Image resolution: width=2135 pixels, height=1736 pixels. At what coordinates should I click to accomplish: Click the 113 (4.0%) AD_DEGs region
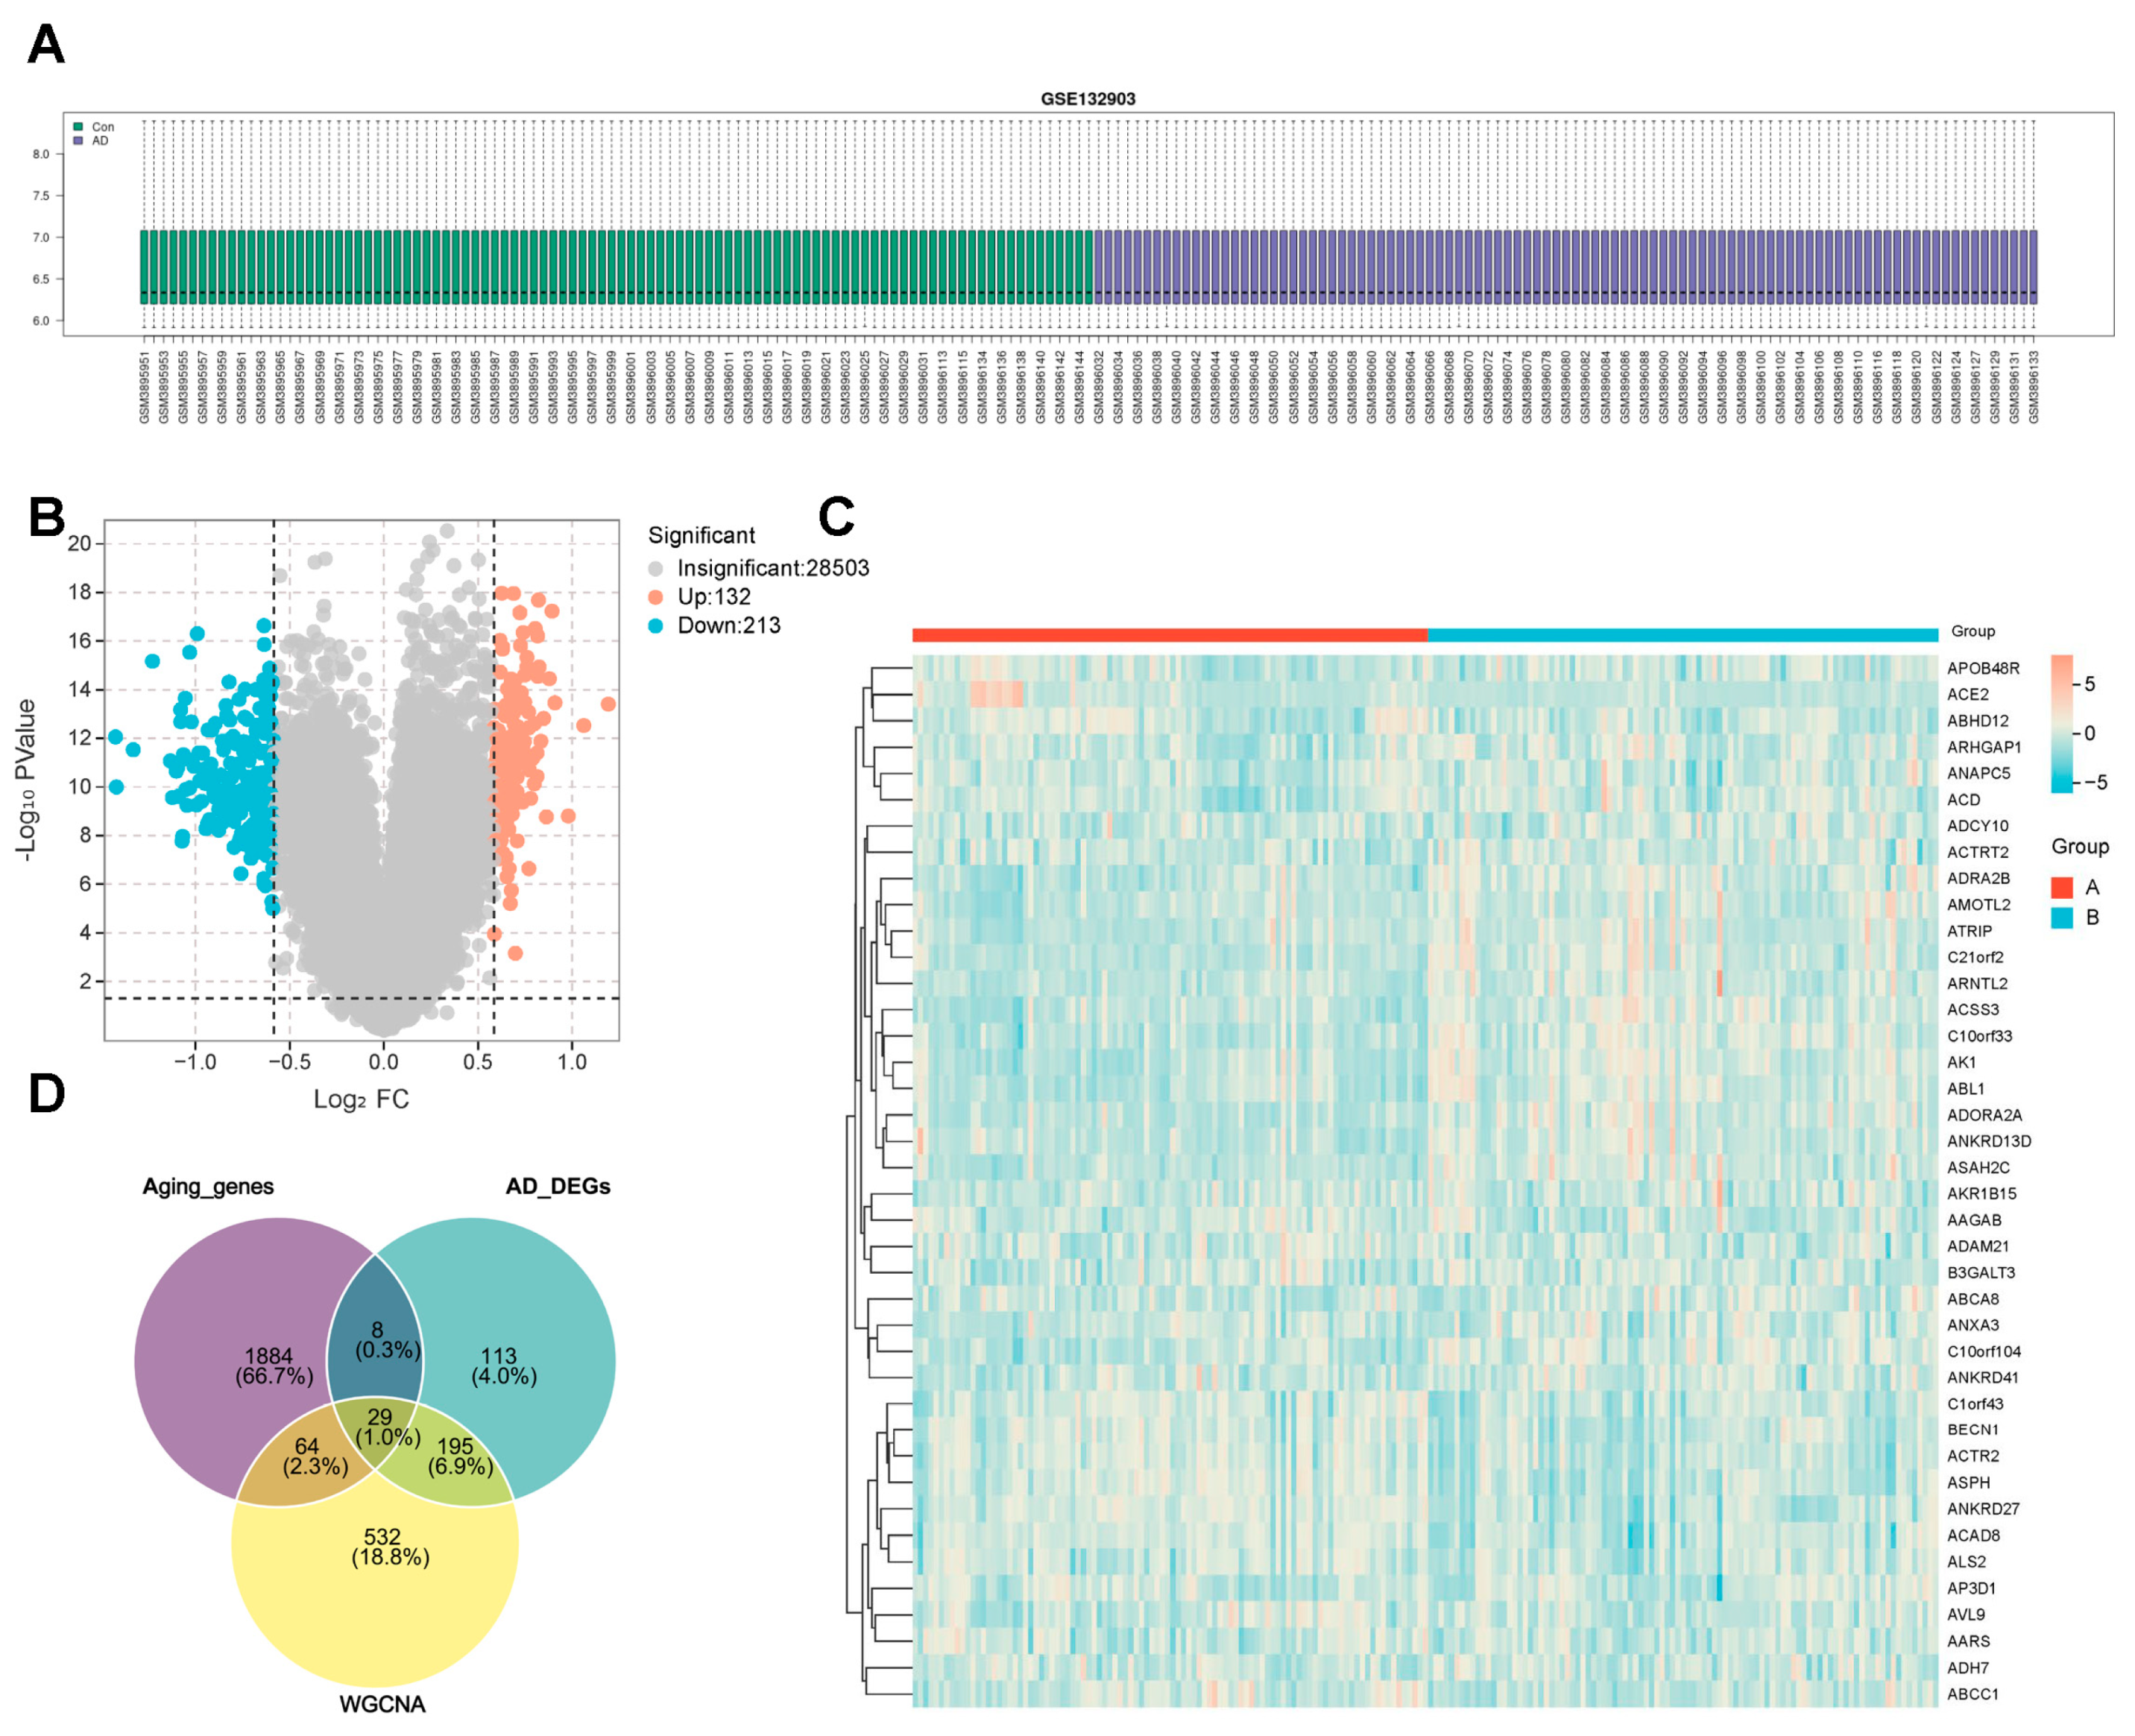503,1366
